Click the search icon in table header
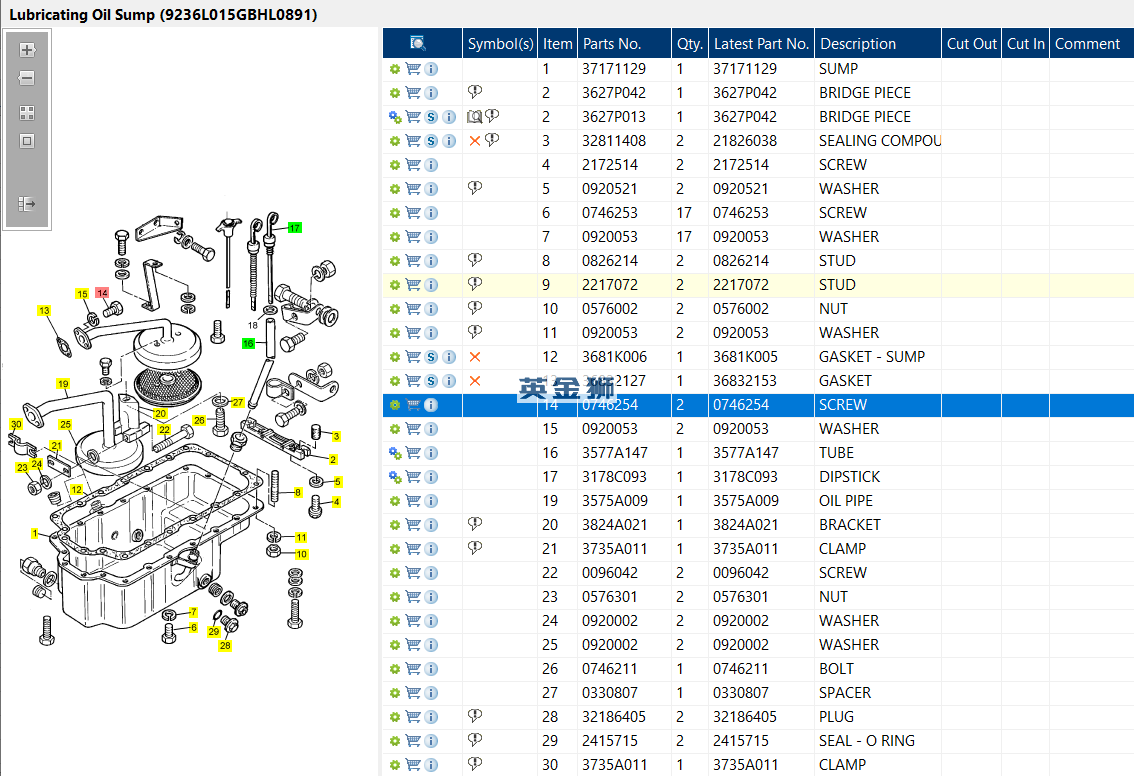The height and width of the screenshot is (776, 1134). click(418, 43)
